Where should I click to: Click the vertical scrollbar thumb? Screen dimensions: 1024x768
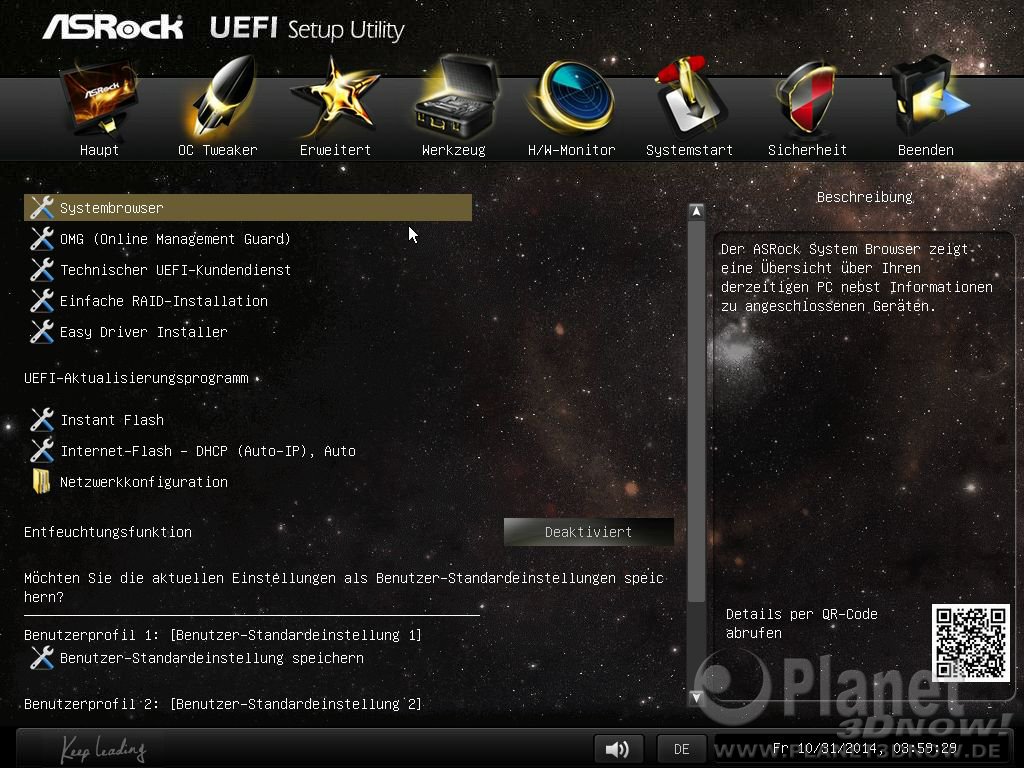pos(696,411)
